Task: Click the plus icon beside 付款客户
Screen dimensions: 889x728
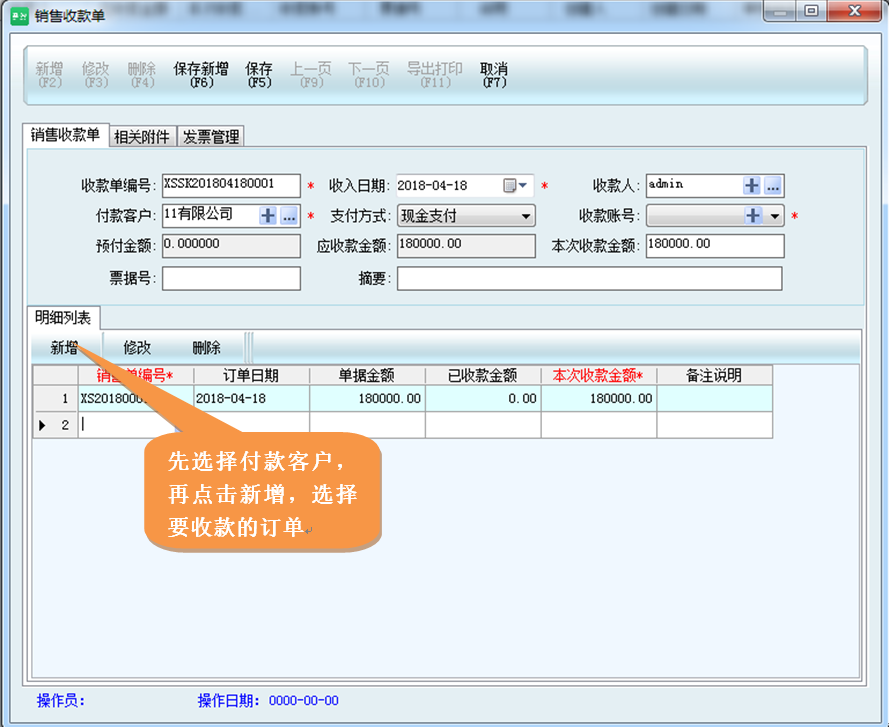Action: [x=268, y=216]
